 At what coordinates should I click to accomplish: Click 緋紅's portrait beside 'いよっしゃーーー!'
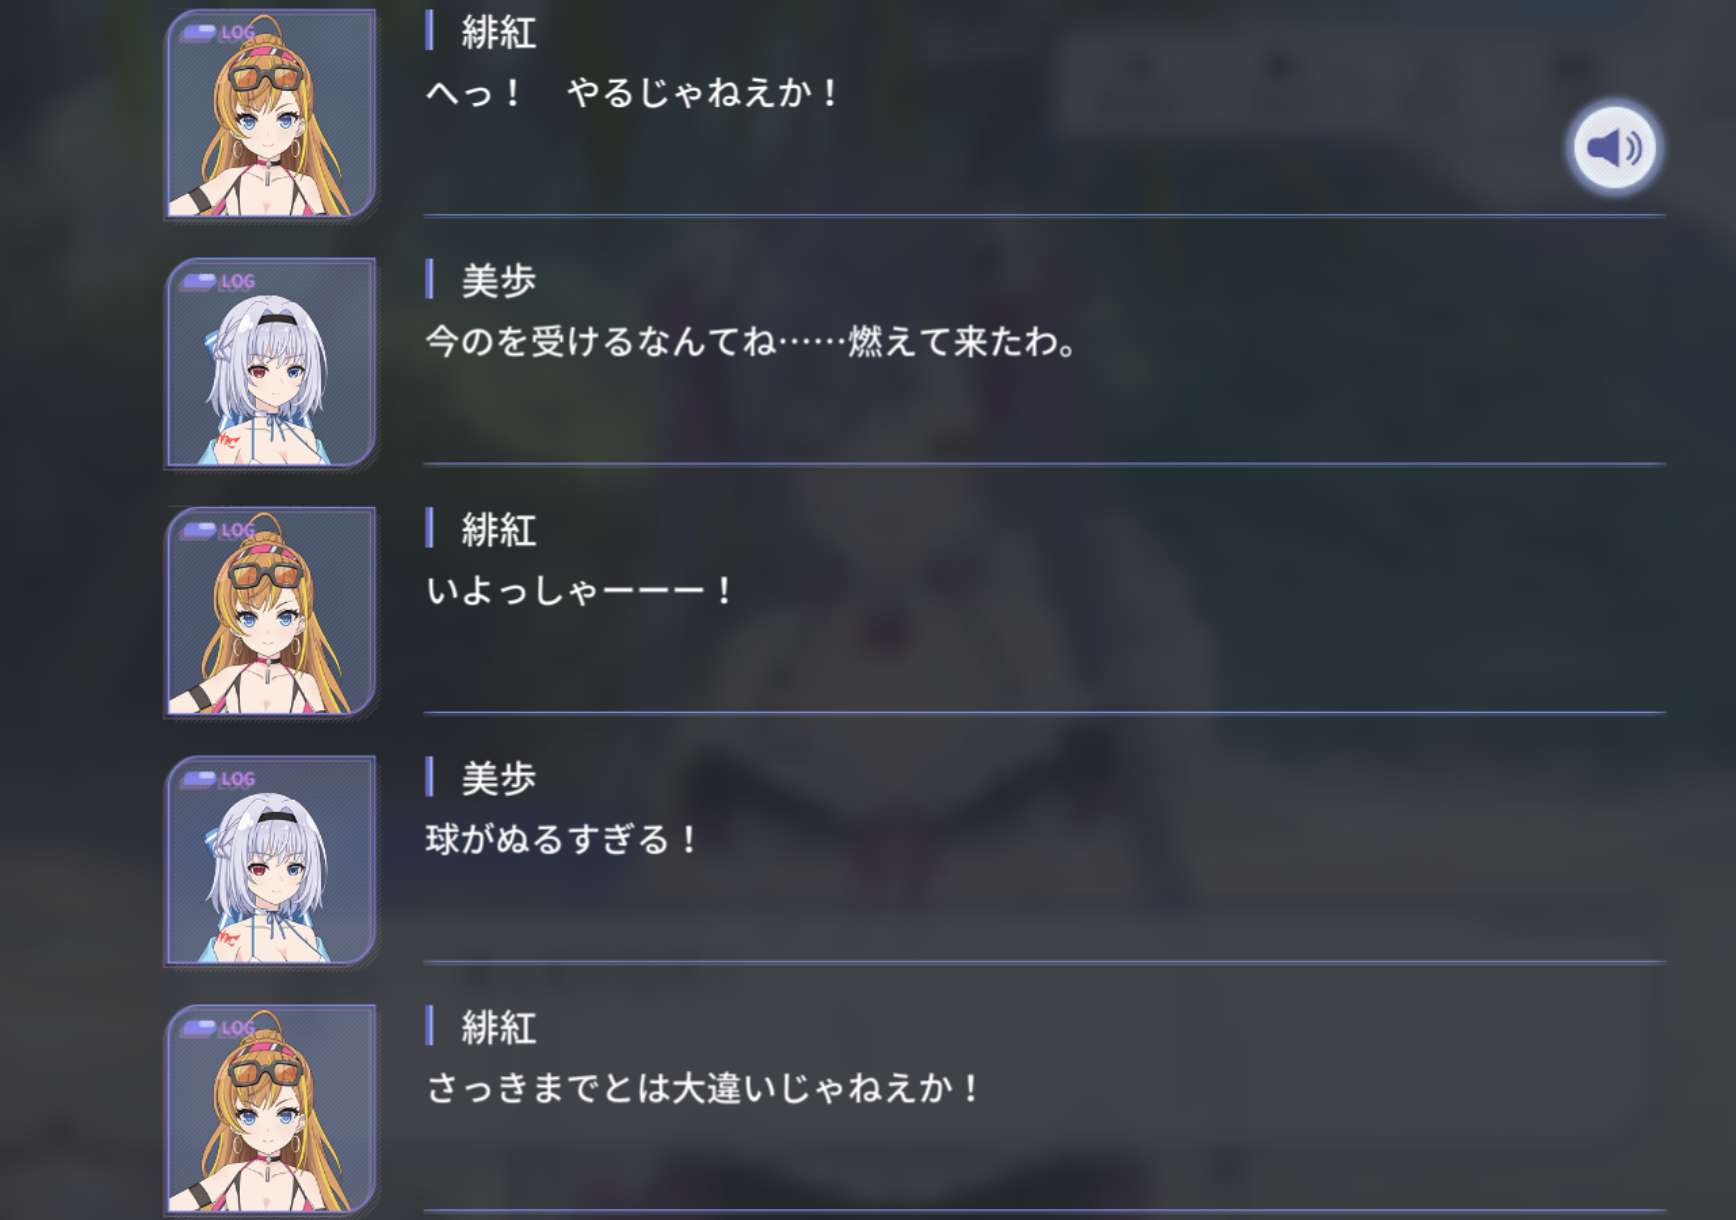coord(270,611)
